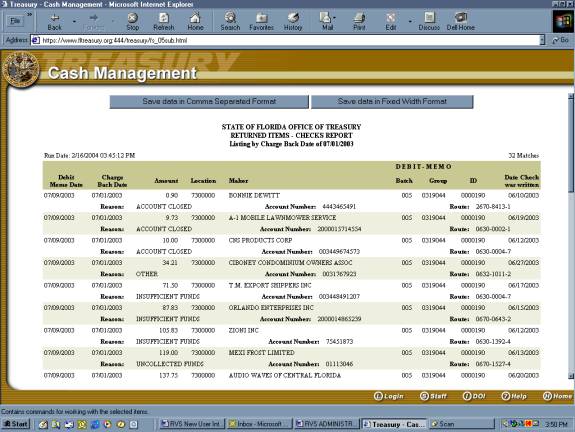The width and height of the screenshot is (575, 432).
Task: Click the Login footer link
Action: pyautogui.click(x=389, y=396)
